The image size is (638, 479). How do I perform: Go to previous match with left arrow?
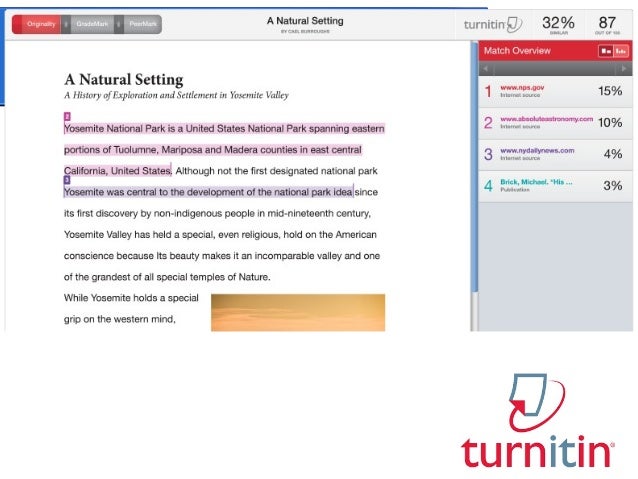pos(485,69)
